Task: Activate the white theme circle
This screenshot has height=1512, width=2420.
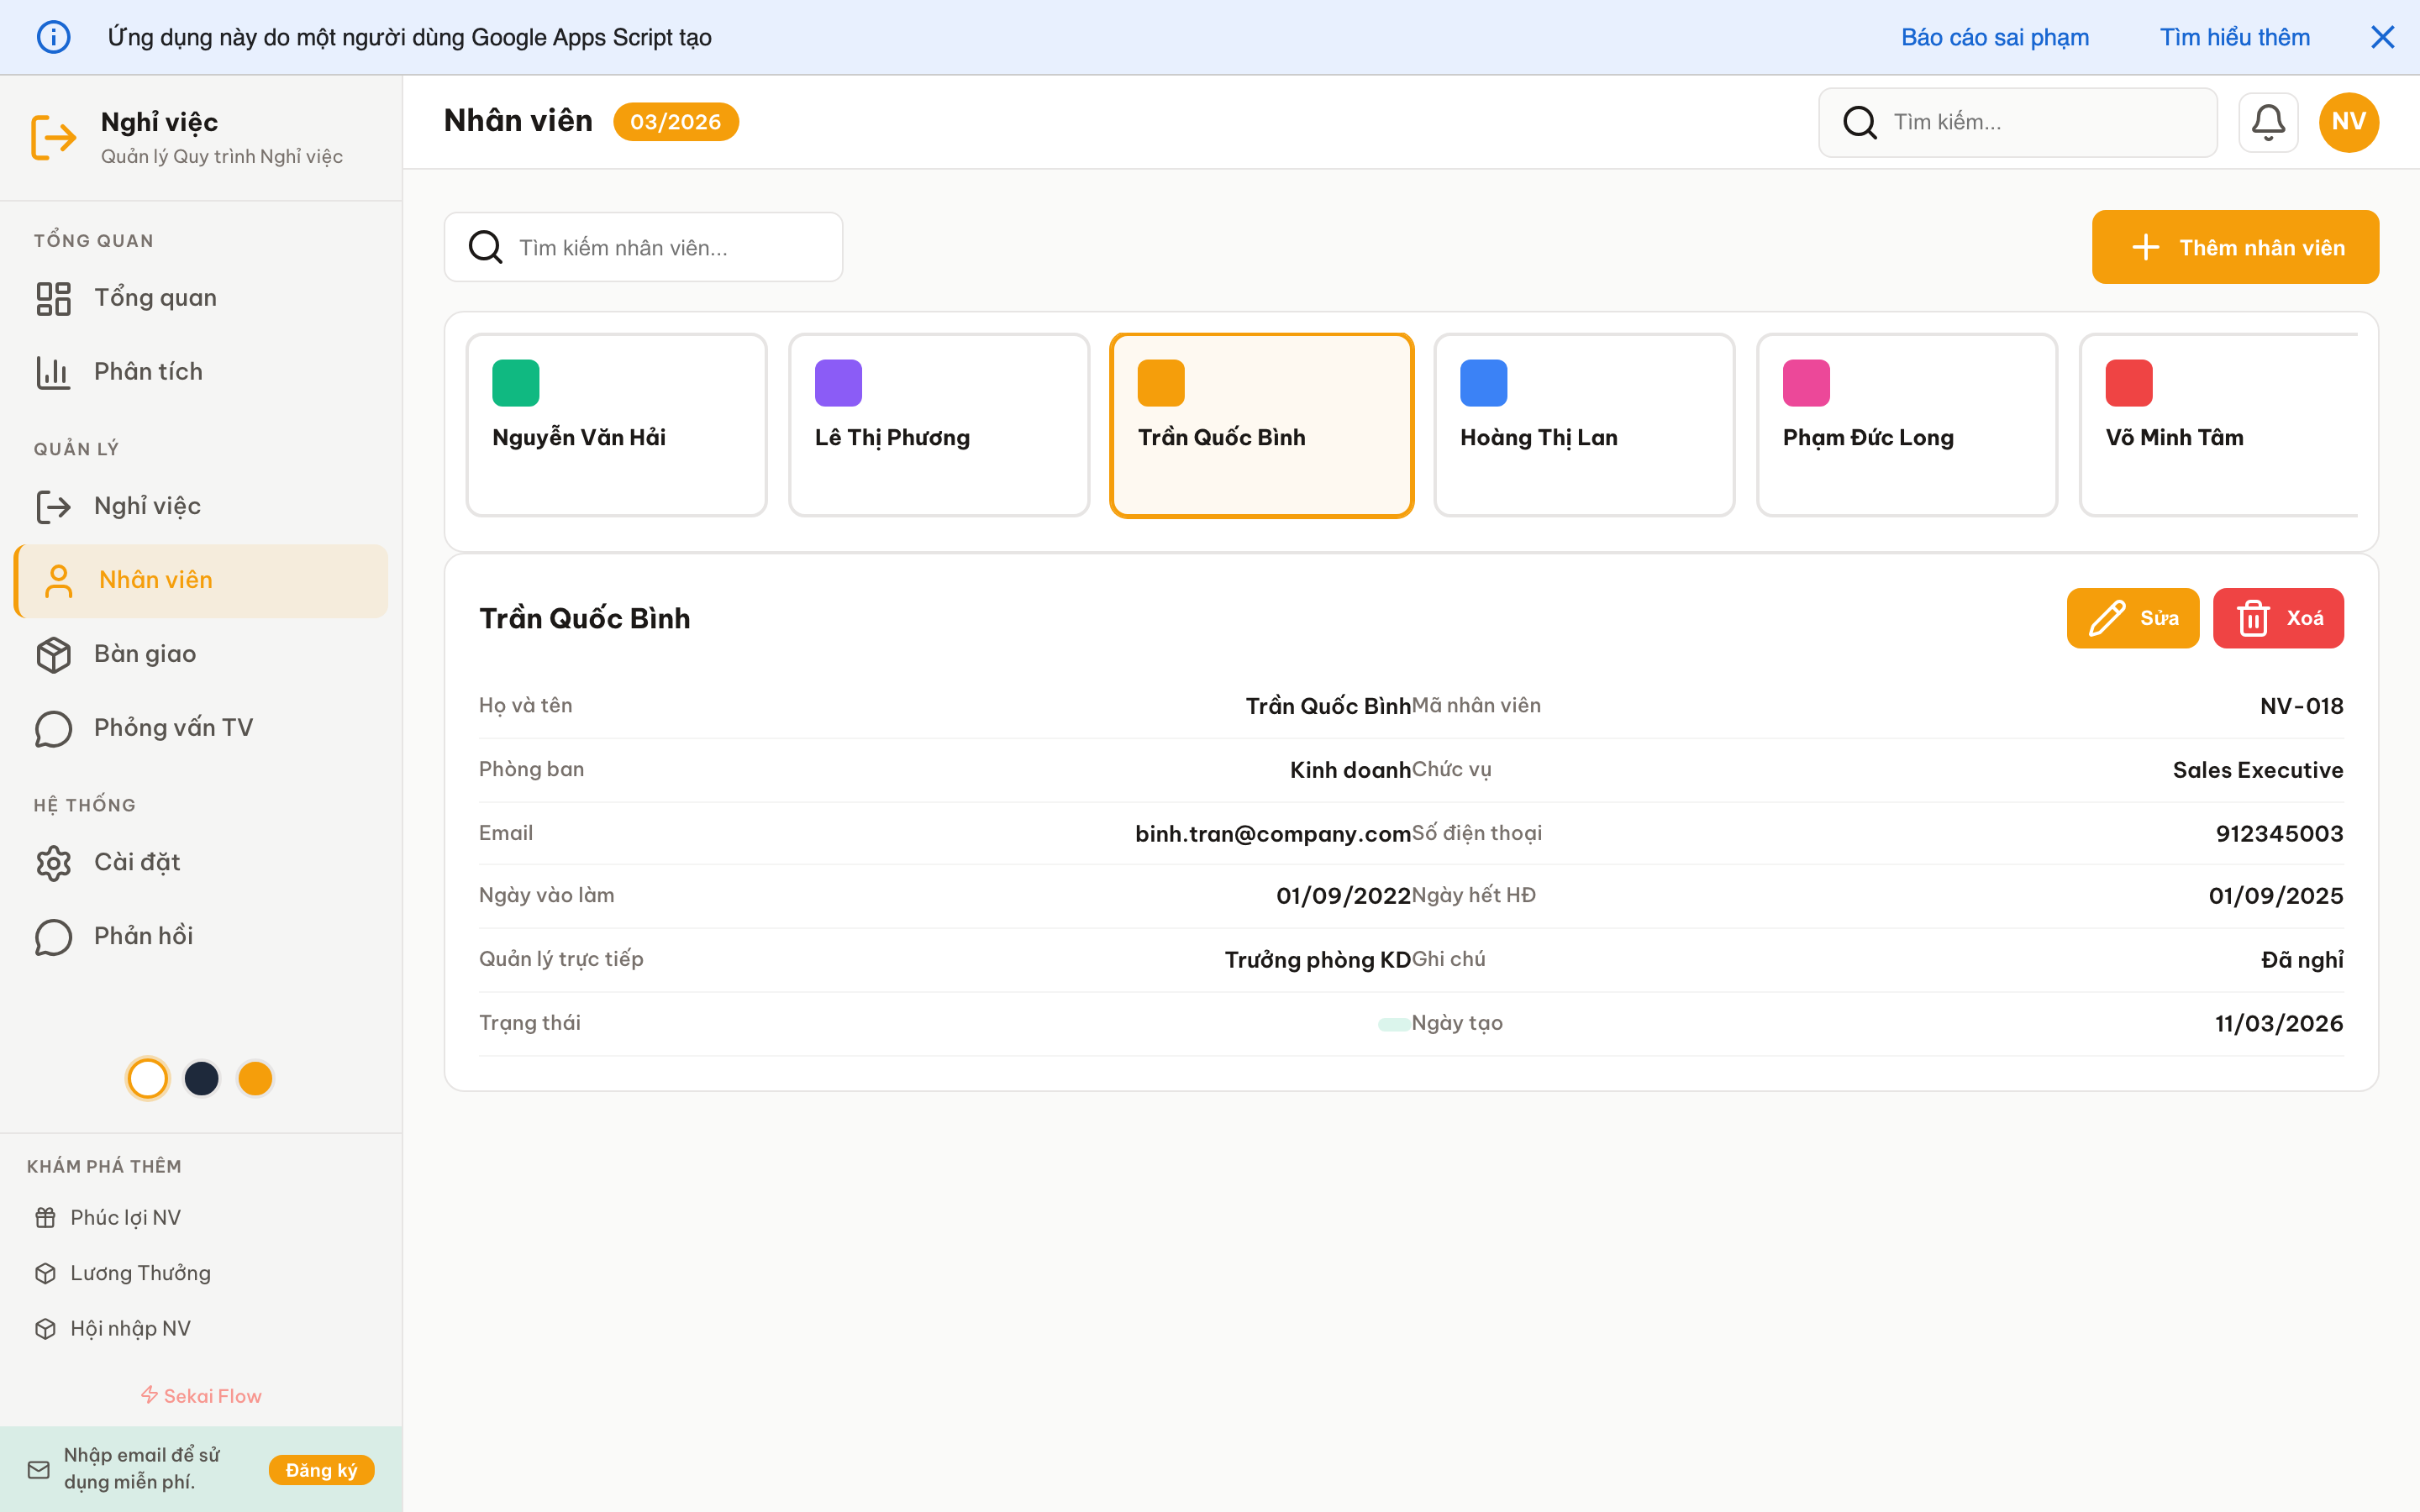Action: pyautogui.click(x=147, y=1078)
